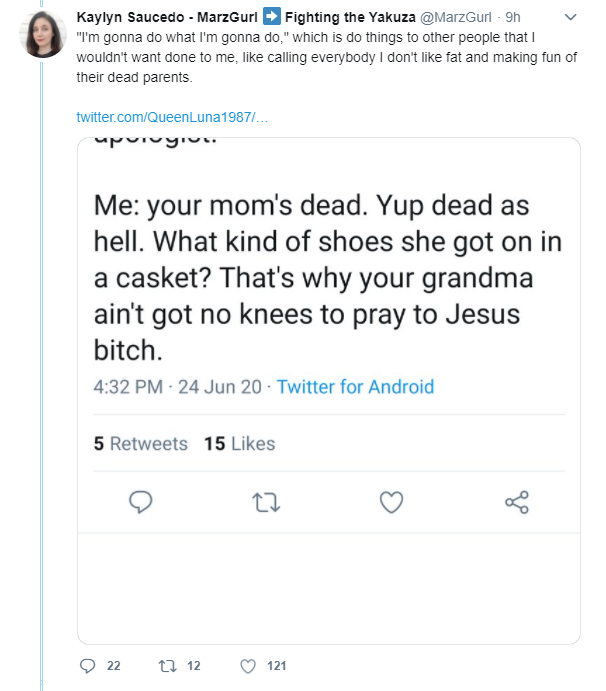Click the retweet icon with 12 retweets
This screenshot has width=606, height=691.
(x=167, y=665)
